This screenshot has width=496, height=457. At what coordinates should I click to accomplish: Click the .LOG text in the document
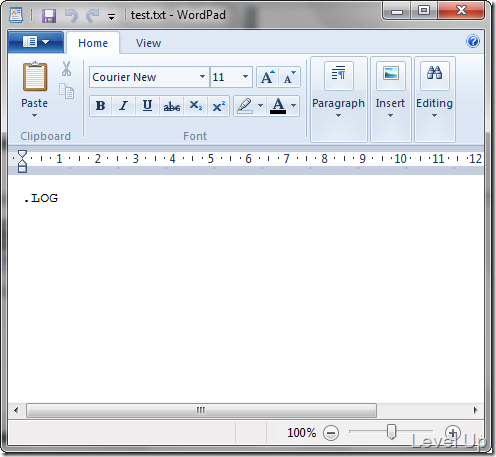(x=41, y=198)
